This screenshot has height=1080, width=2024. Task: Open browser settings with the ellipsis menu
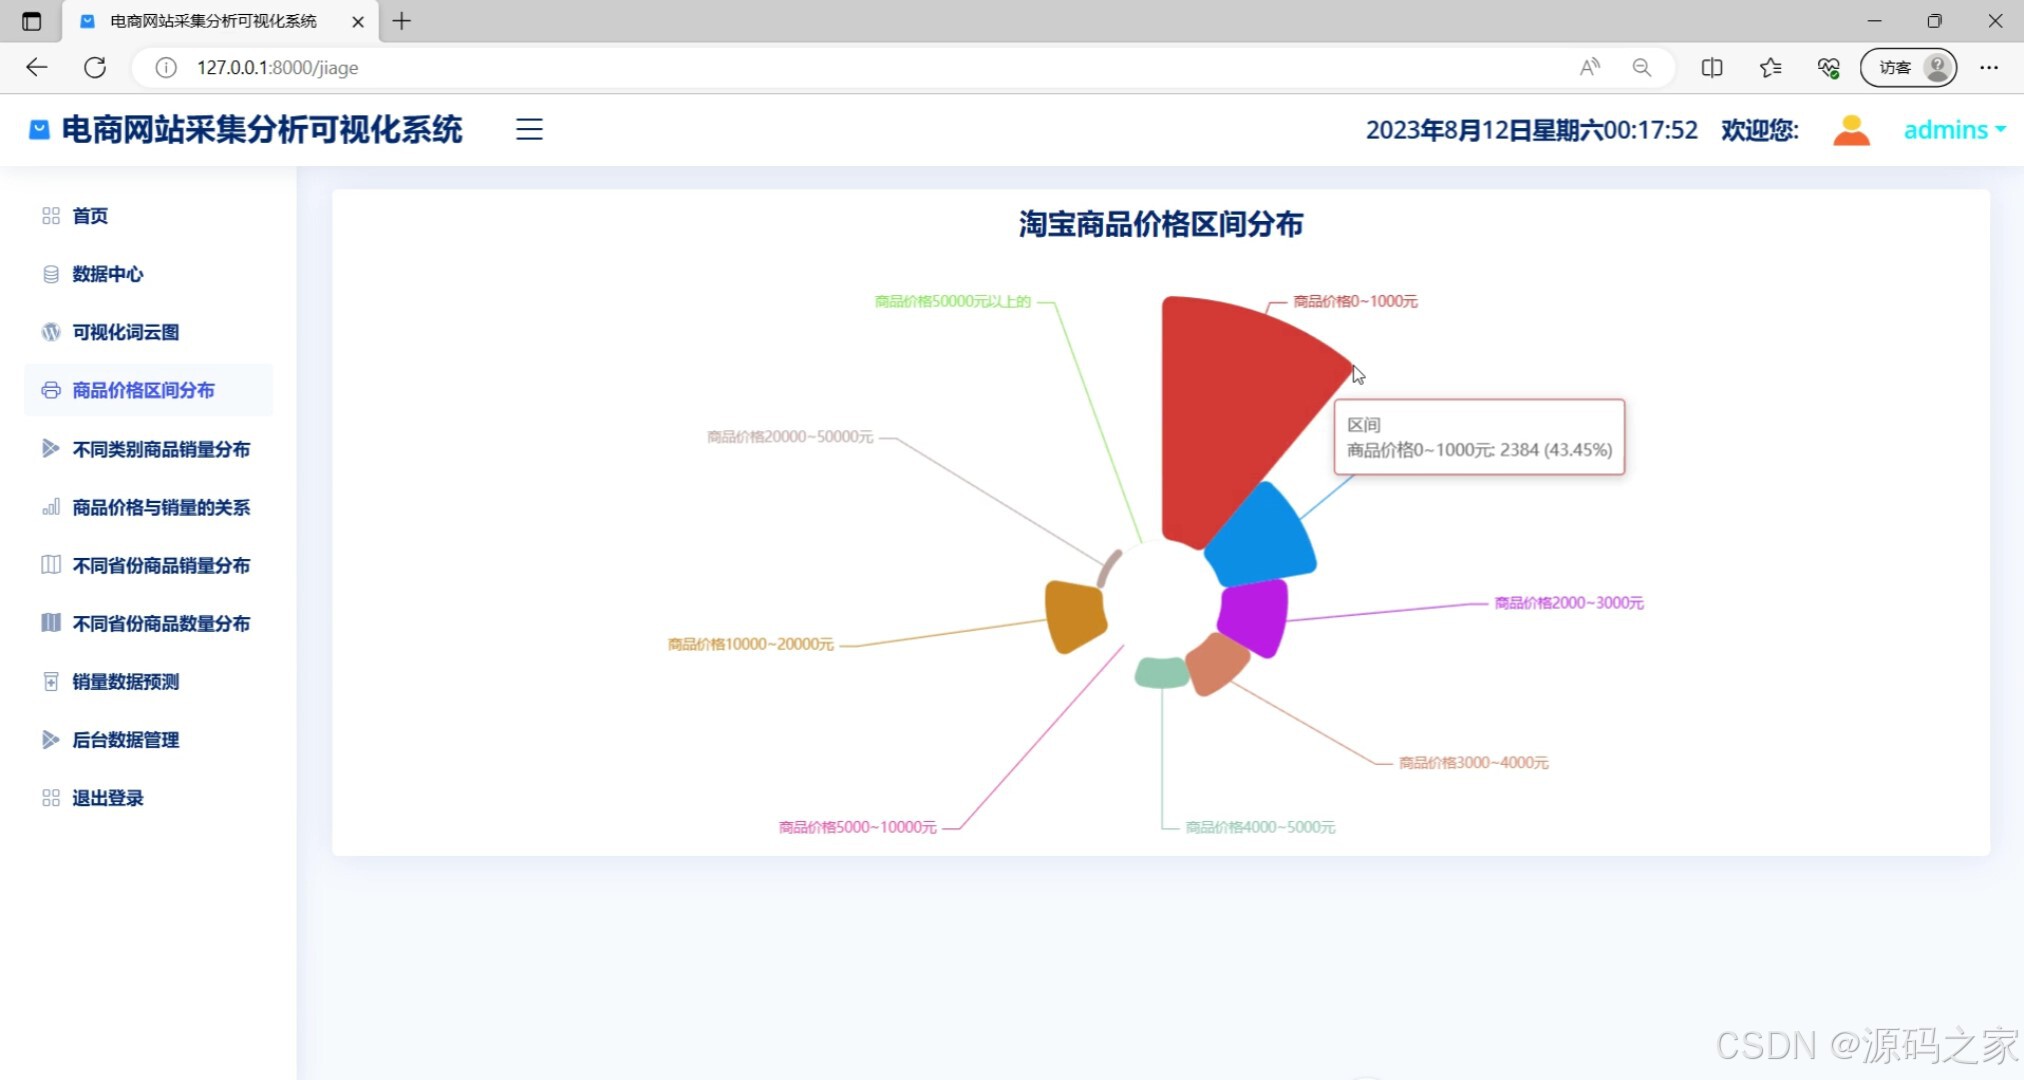[1990, 67]
